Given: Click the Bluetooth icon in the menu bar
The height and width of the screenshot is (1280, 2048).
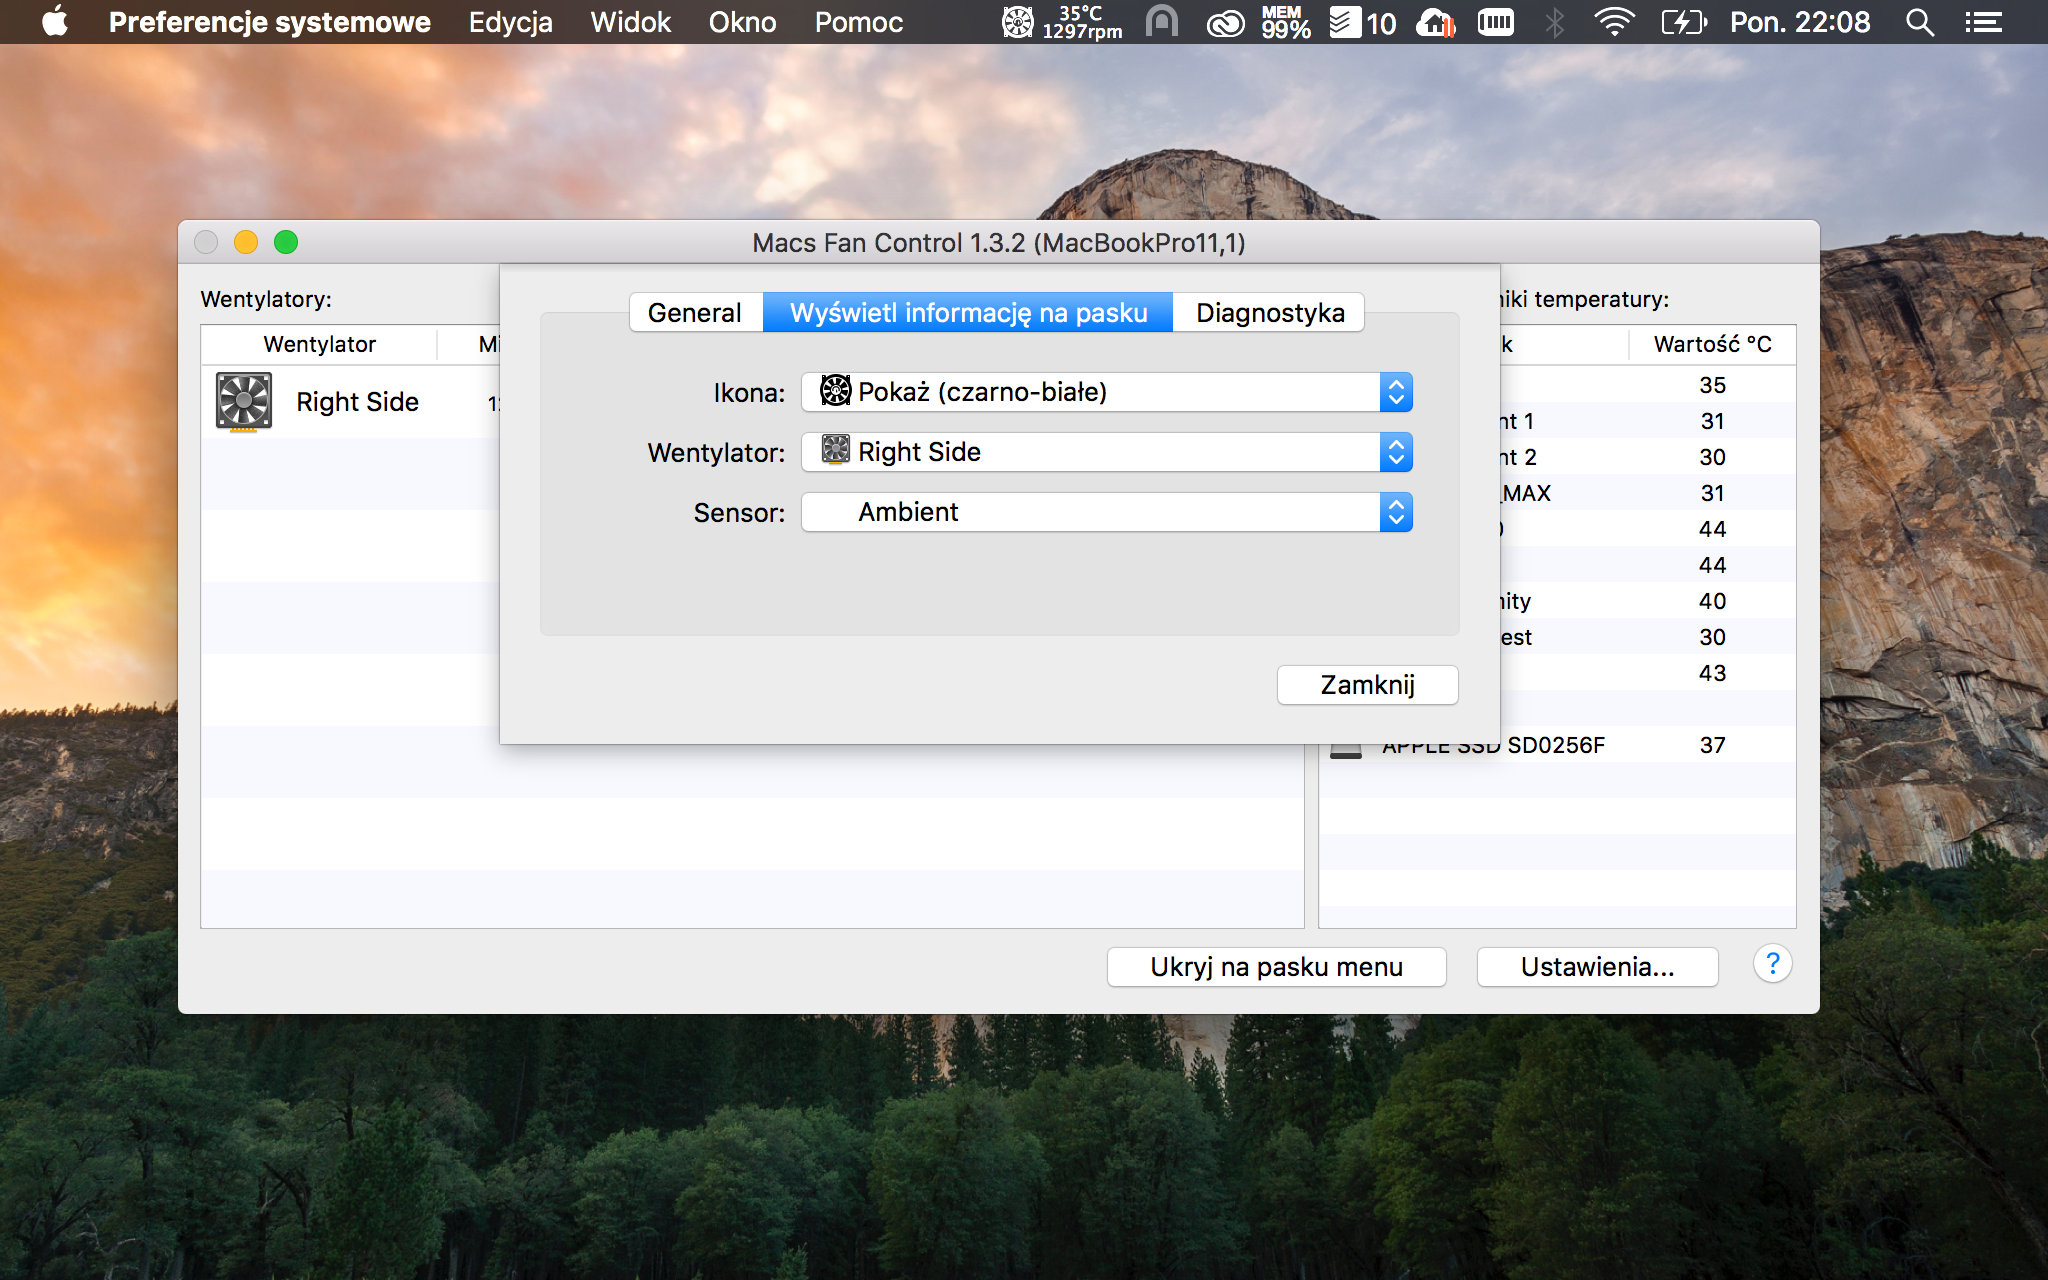Looking at the screenshot, I should (x=1554, y=22).
